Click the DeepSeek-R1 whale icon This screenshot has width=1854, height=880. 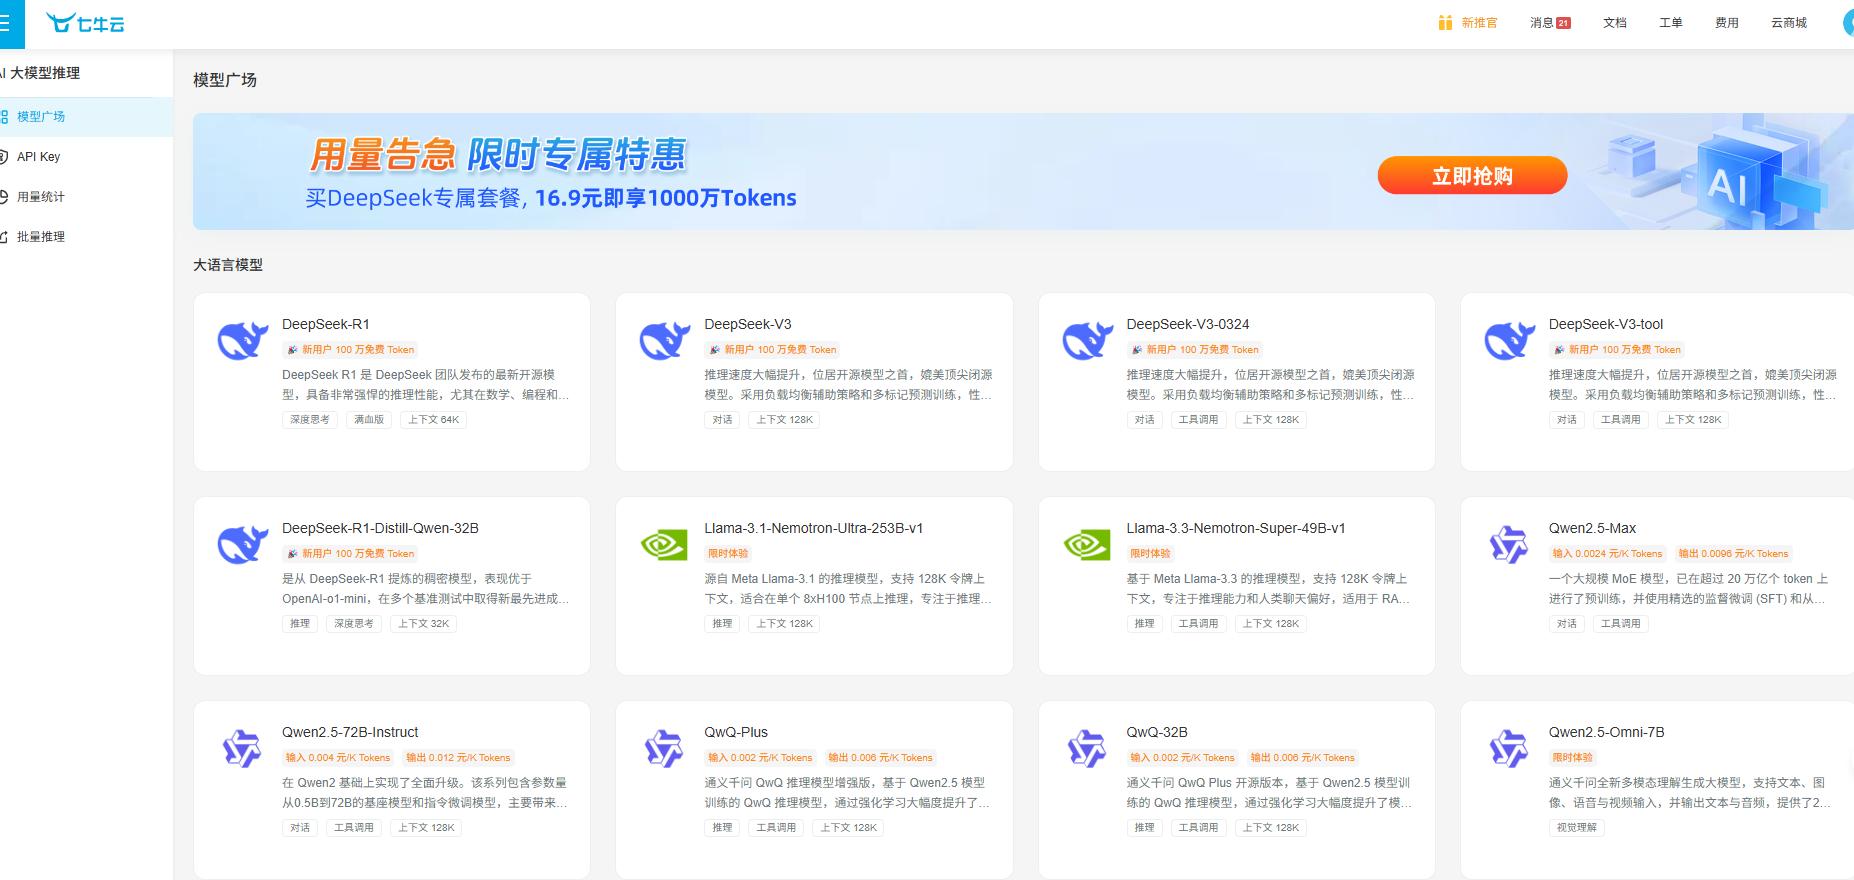[x=243, y=341]
